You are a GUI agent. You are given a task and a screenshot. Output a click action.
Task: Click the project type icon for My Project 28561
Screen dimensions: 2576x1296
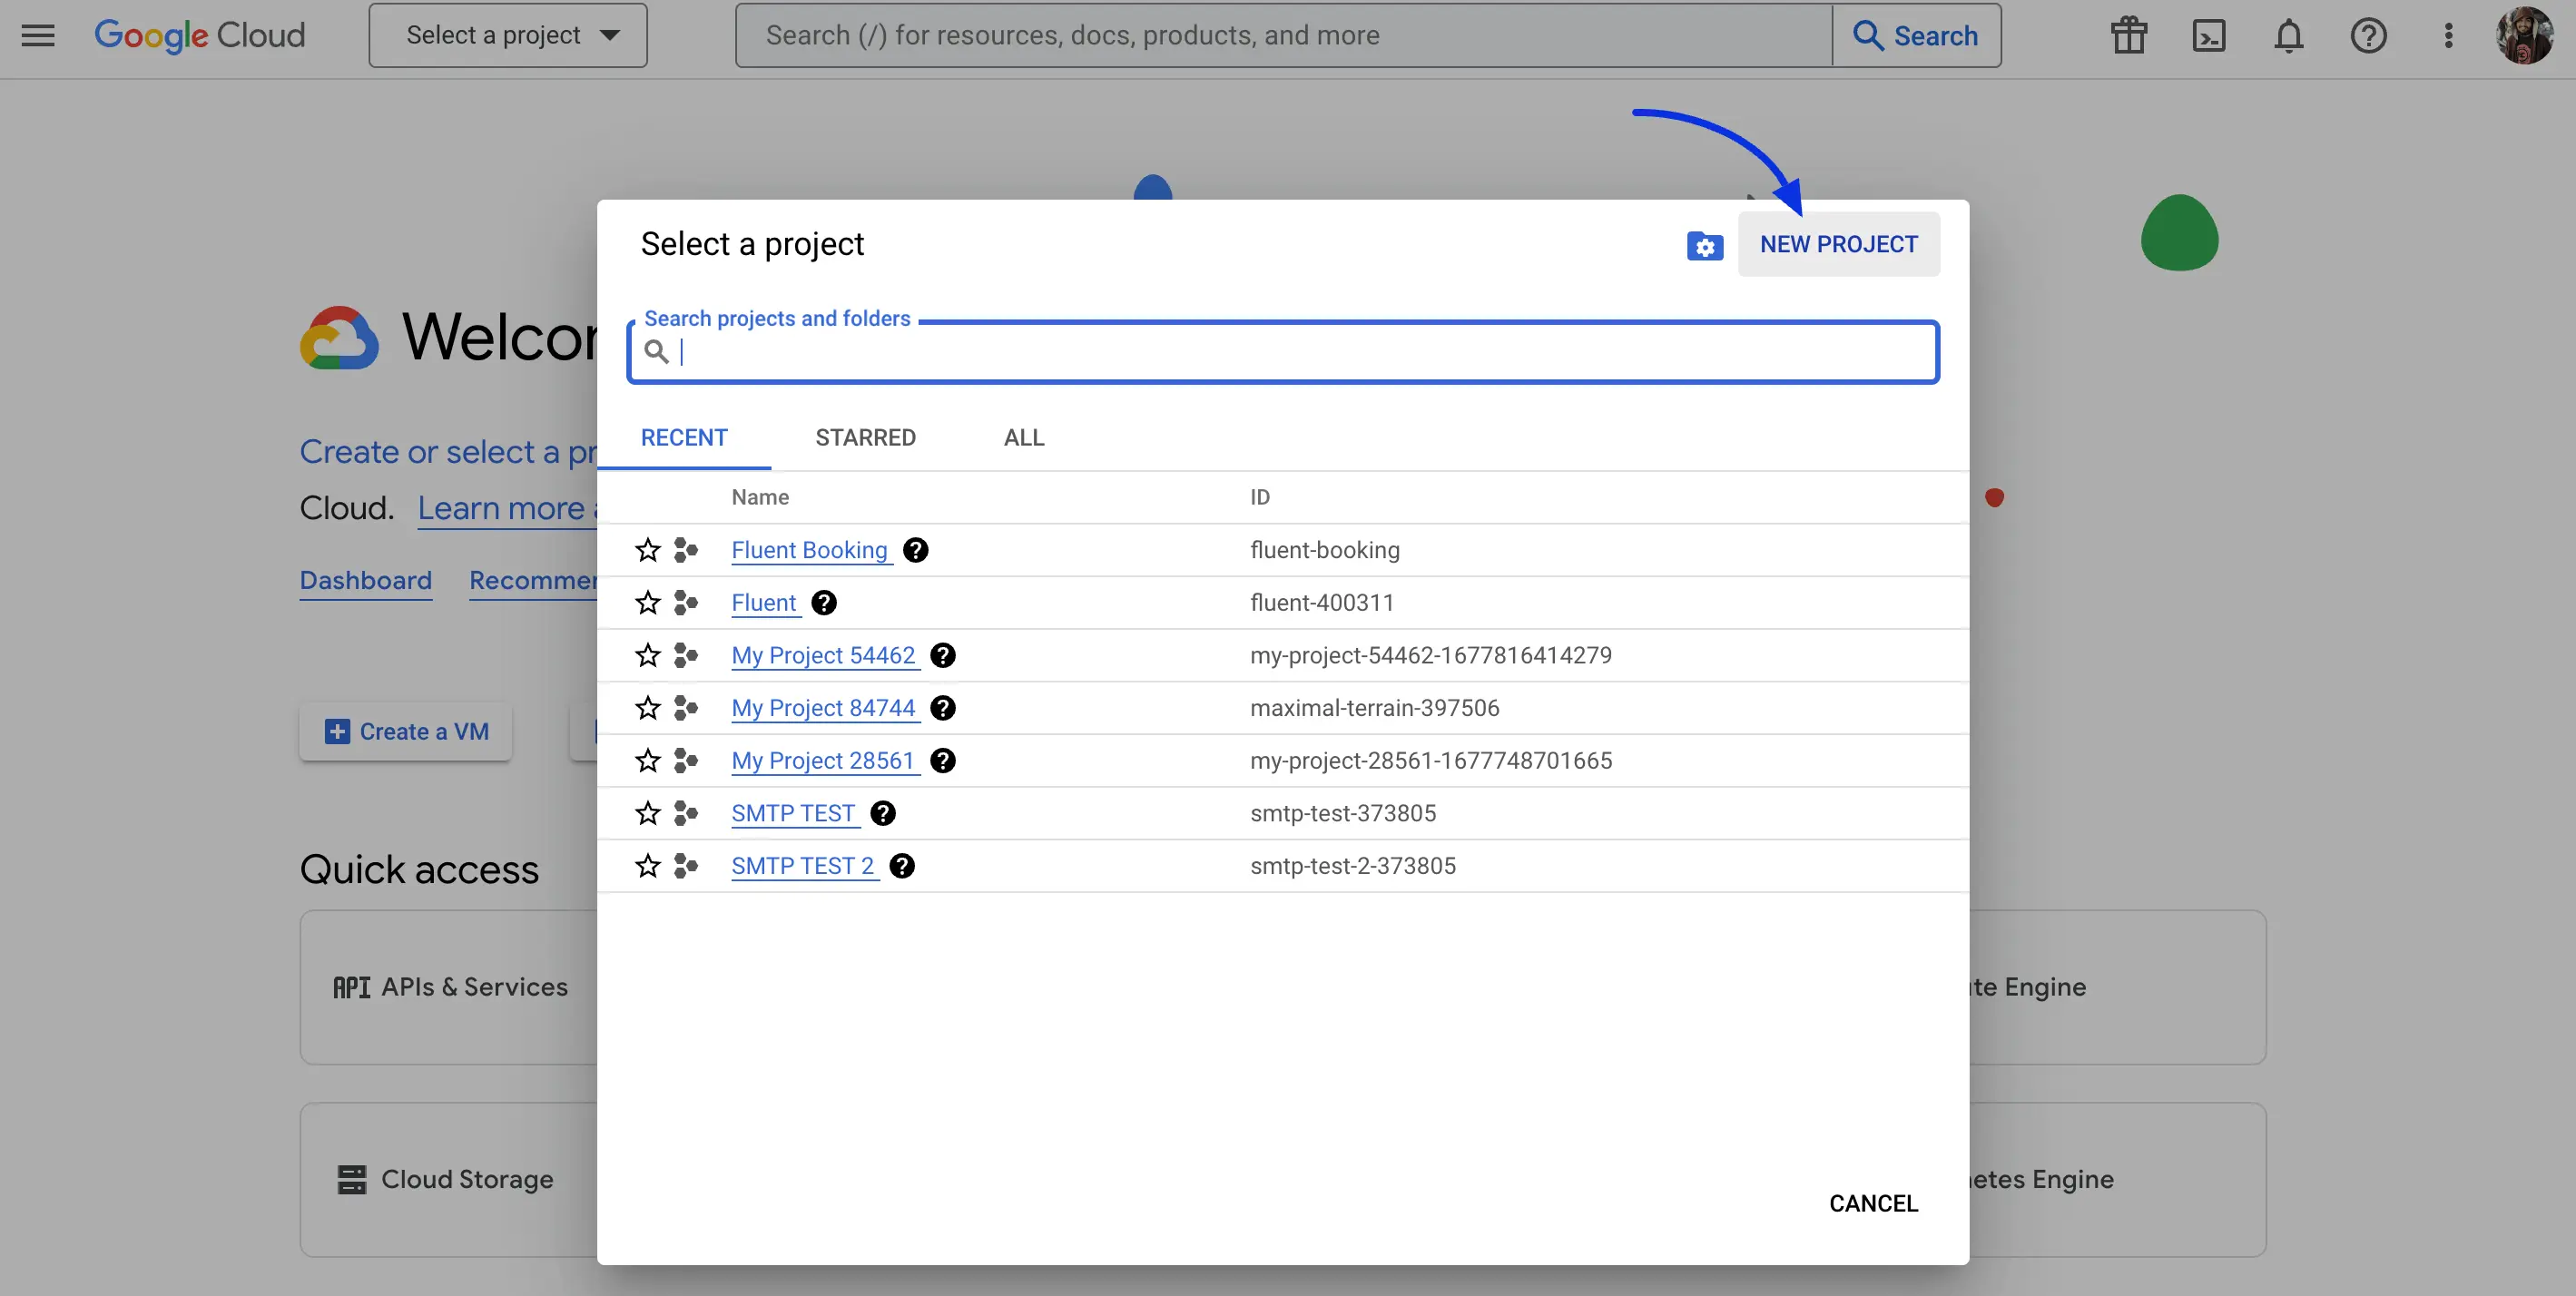pyautogui.click(x=685, y=761)
